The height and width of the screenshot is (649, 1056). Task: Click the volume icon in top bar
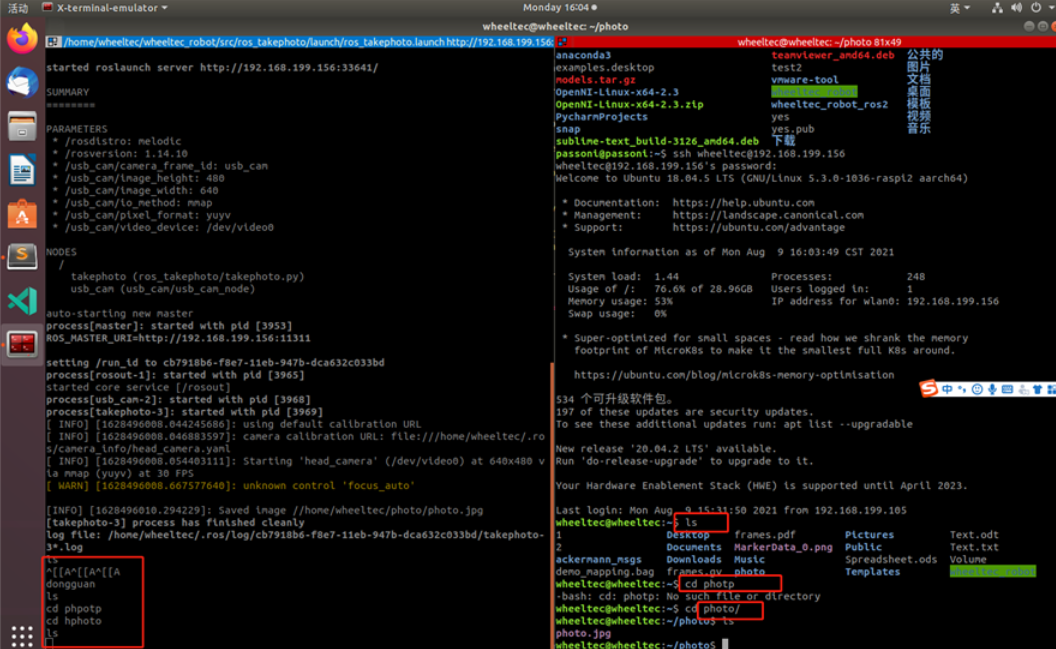[x=1016, y=8]
